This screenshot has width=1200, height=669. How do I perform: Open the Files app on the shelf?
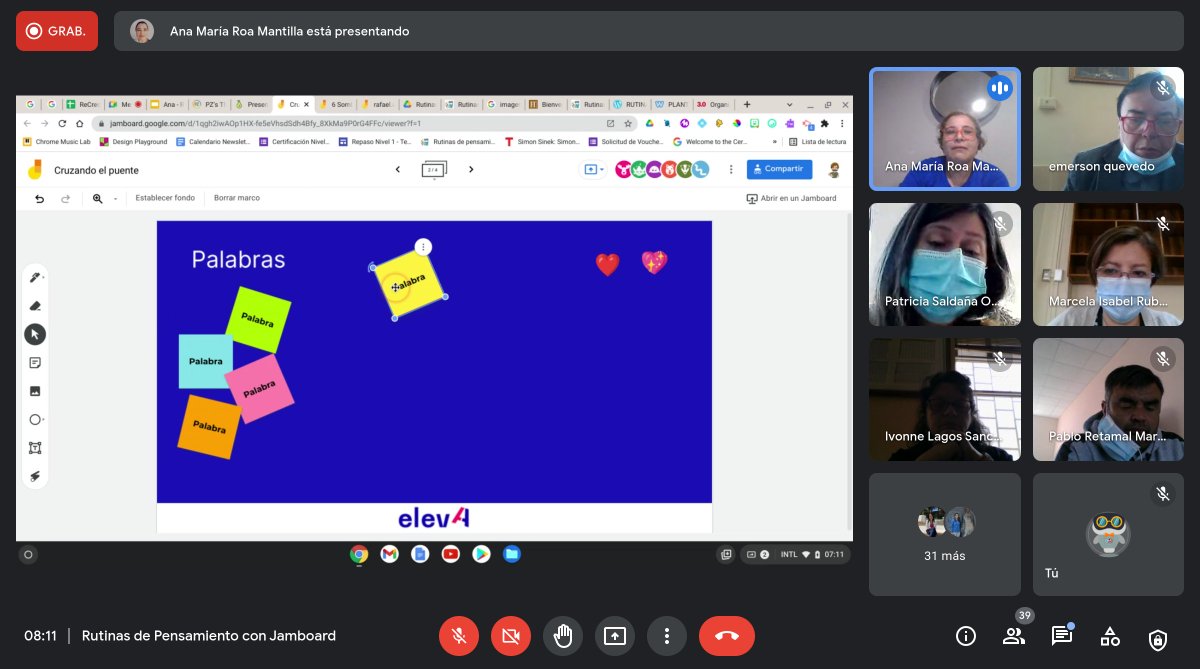click(512, 554)
